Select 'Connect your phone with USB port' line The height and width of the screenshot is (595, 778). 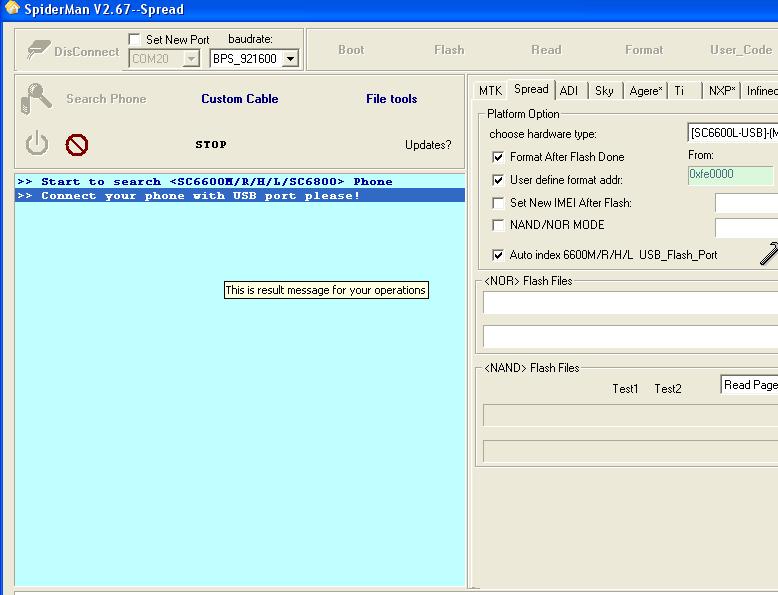pyautogui.click(x=240, y=195)
